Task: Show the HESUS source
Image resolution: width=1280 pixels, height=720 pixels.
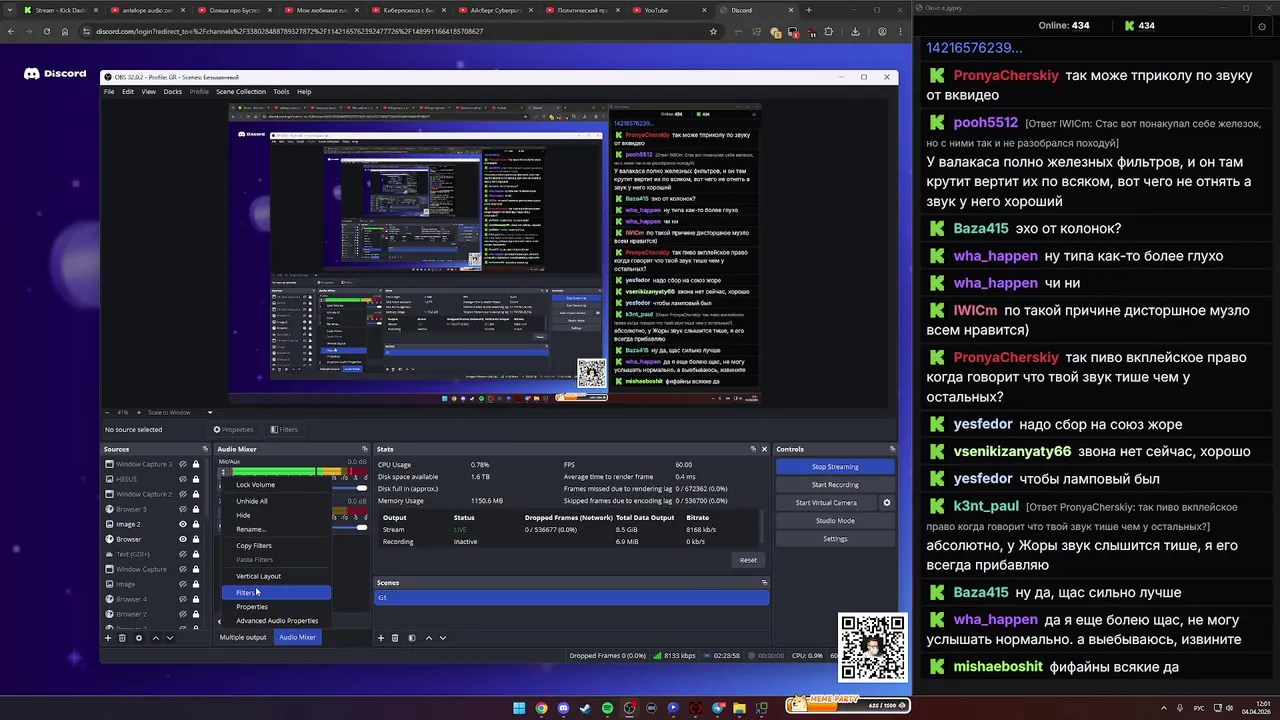Action: (x=182, y=479)
